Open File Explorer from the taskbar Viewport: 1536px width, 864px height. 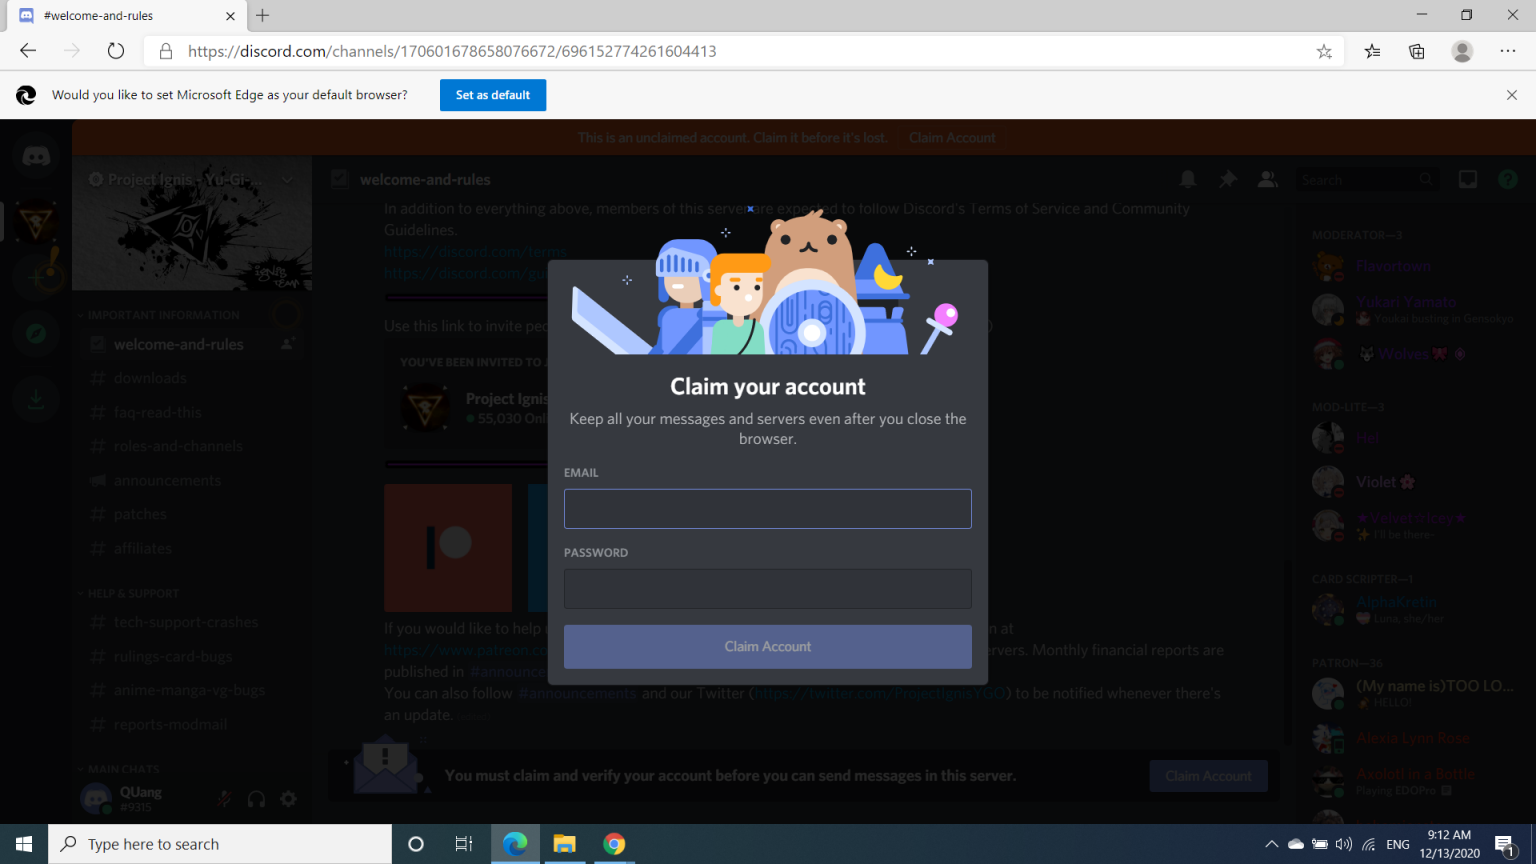click(564, 844)
